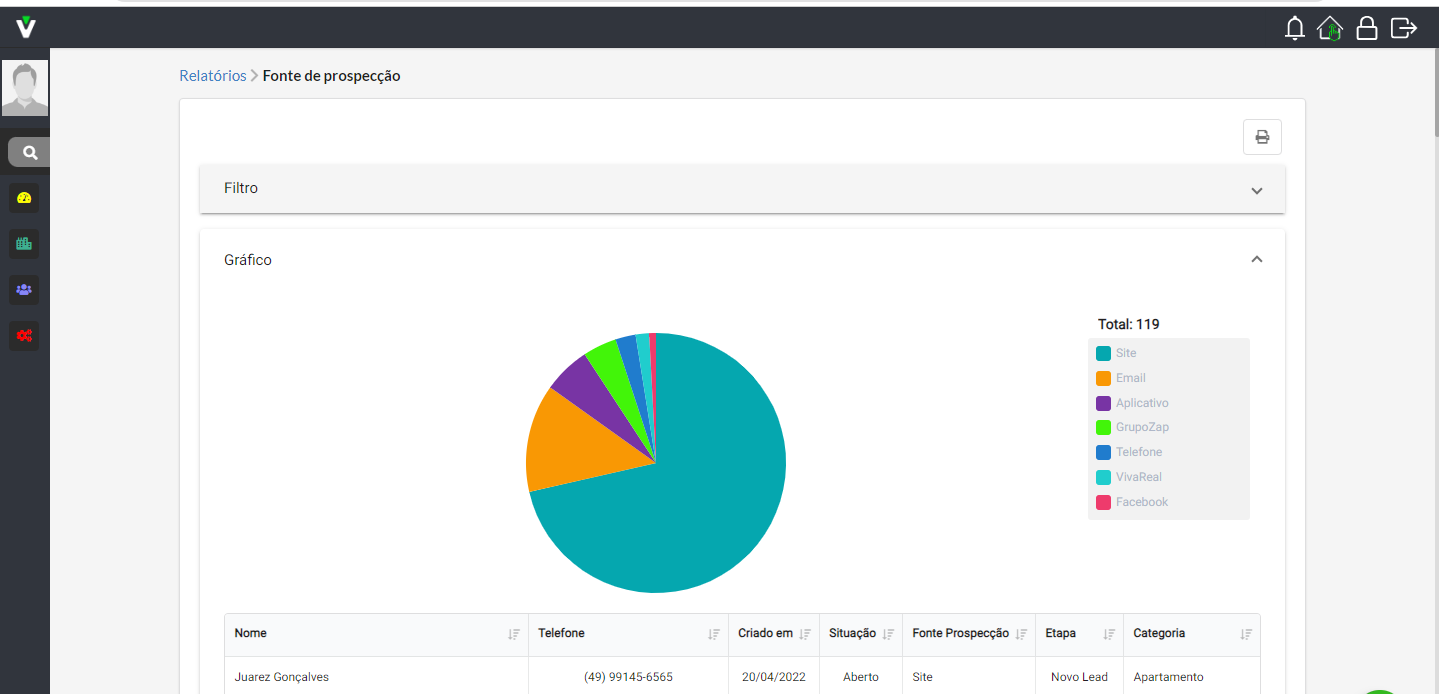Click the 20/04/2022 date cell
1439x694 pixels.
(x=774, y=677)
